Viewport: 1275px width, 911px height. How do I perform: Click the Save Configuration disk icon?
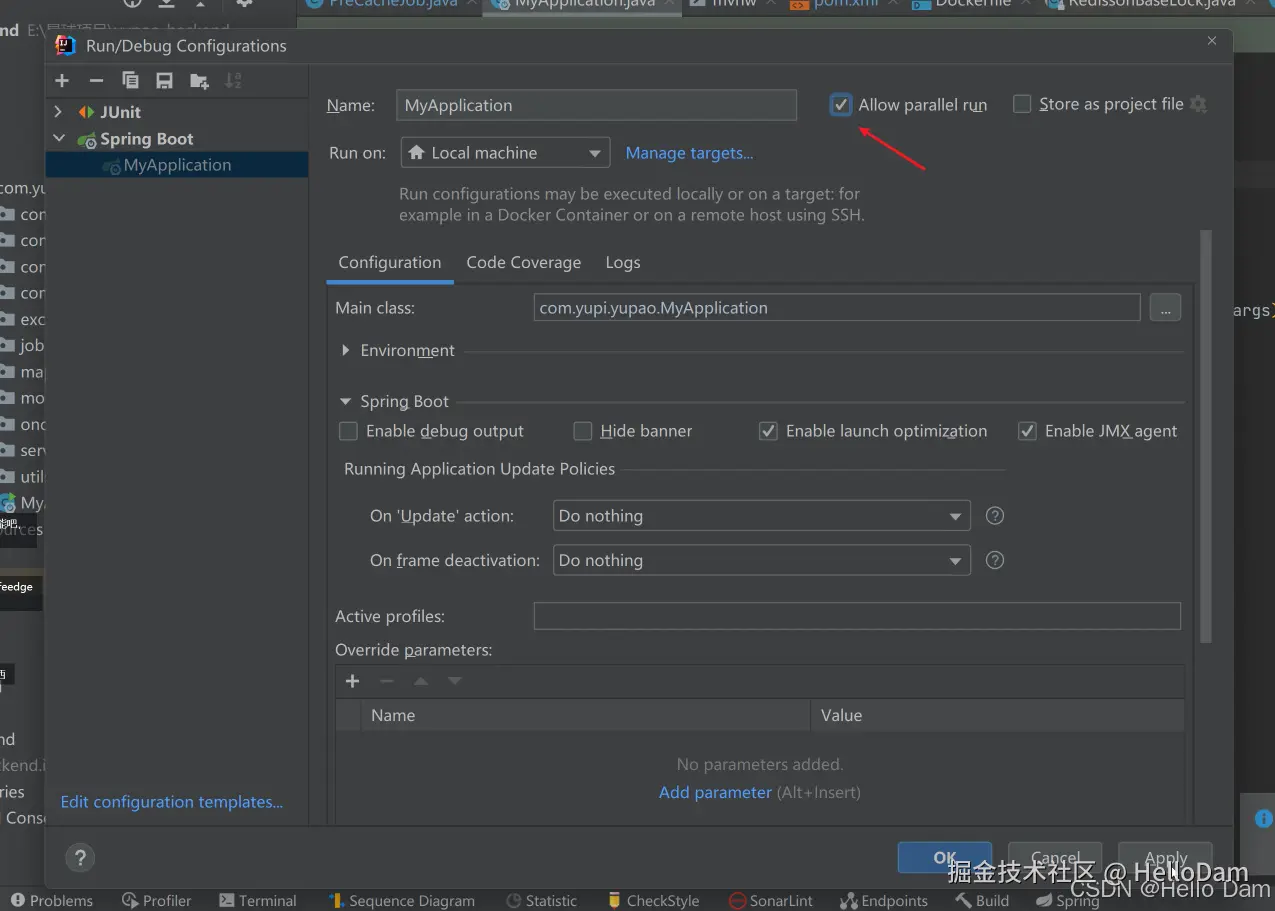pos(164,81)
